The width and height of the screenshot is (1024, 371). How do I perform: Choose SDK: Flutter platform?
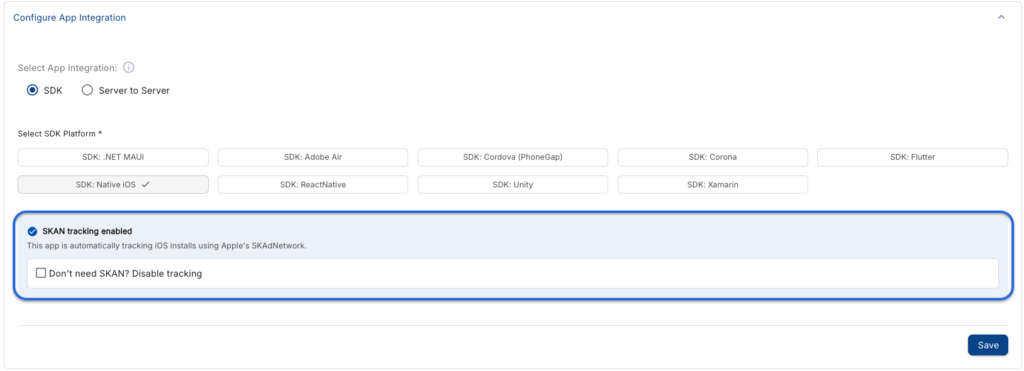coord(912,157)
